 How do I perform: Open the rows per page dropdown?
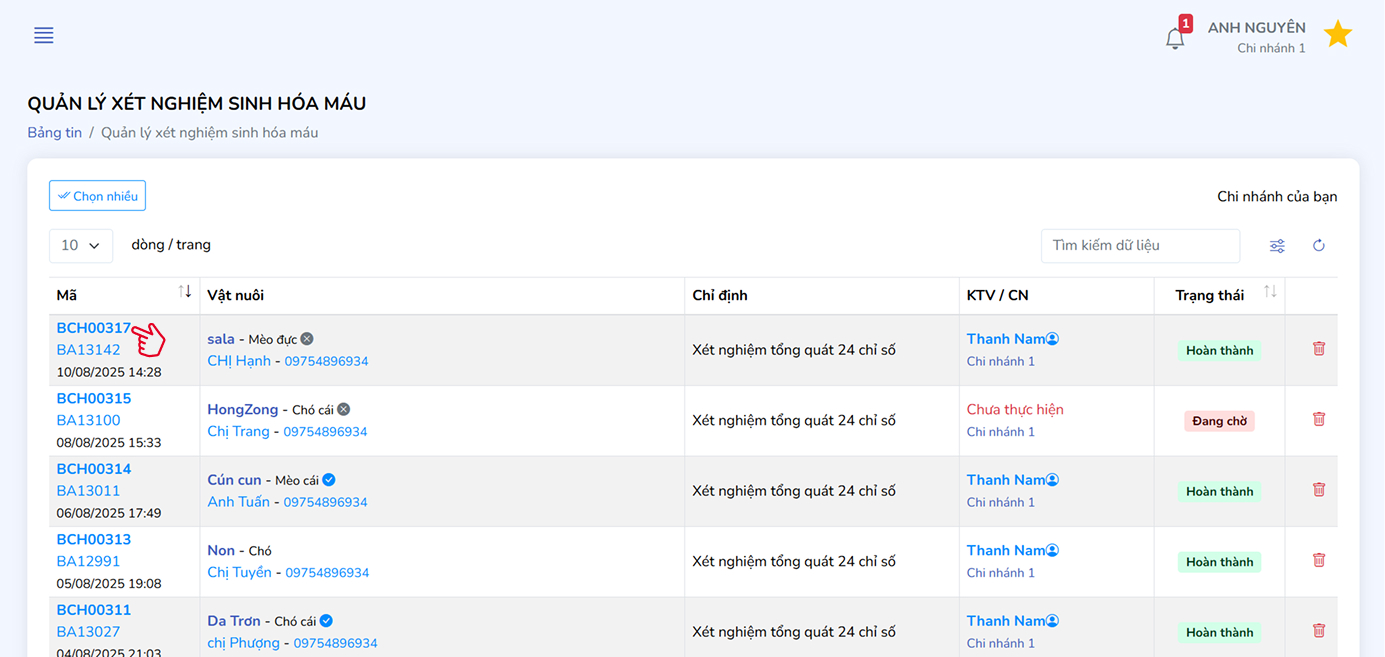(x=81, y=246)
